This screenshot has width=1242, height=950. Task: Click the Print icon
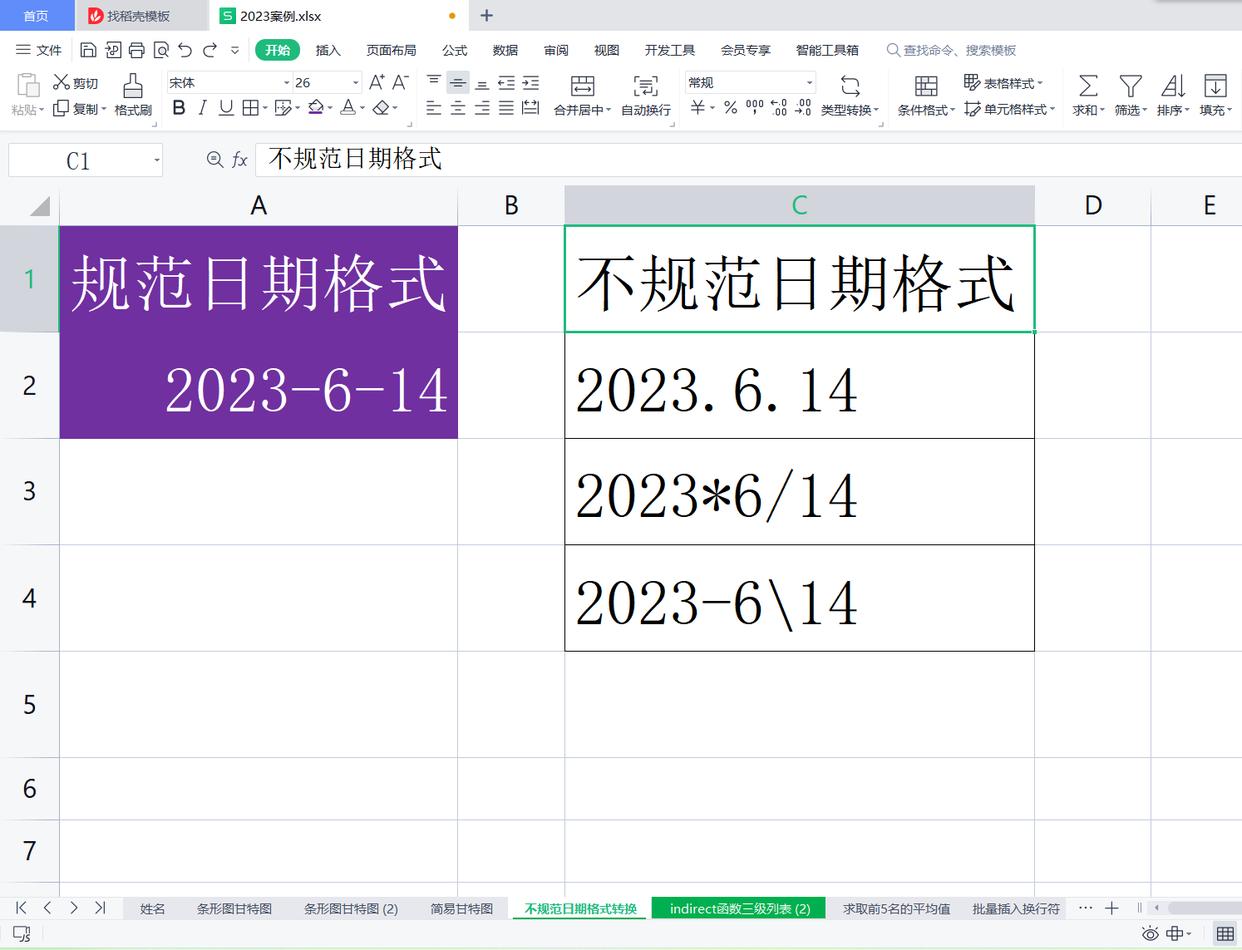pos(137,50)
